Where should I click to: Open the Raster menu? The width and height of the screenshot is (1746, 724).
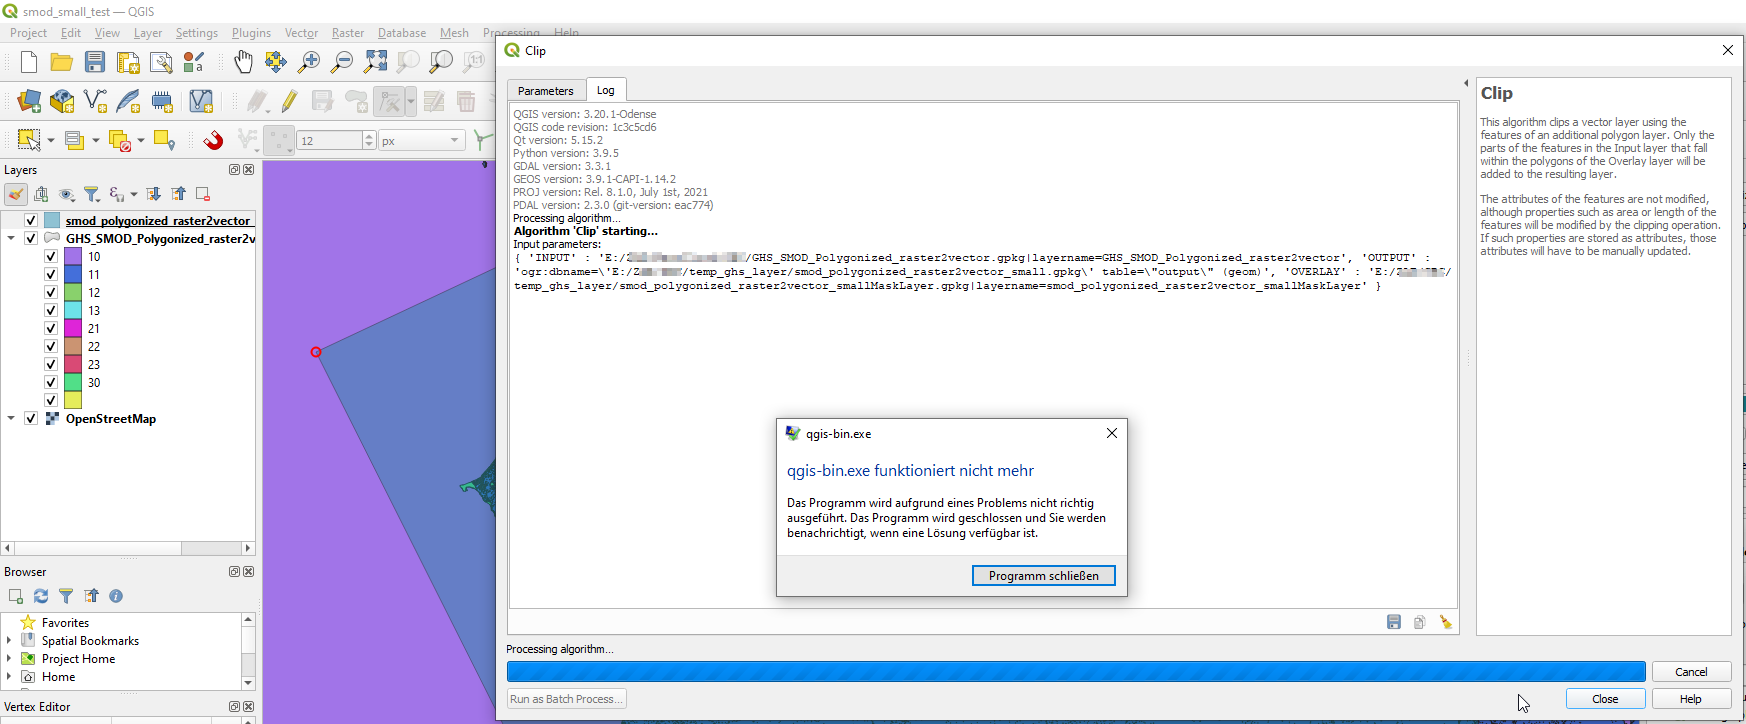348,33
